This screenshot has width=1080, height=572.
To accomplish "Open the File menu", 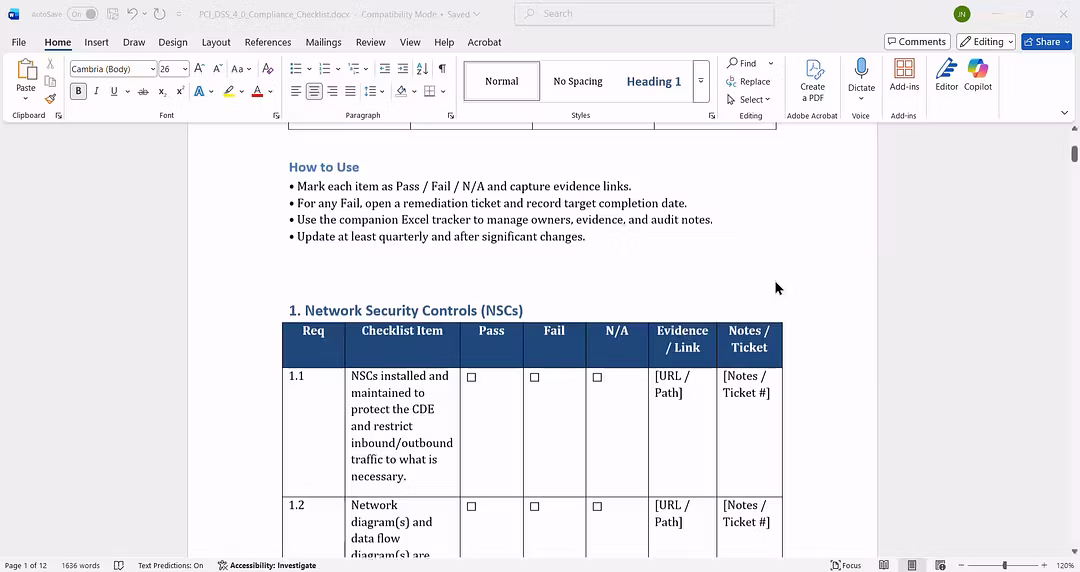I will tap(19, 42).
